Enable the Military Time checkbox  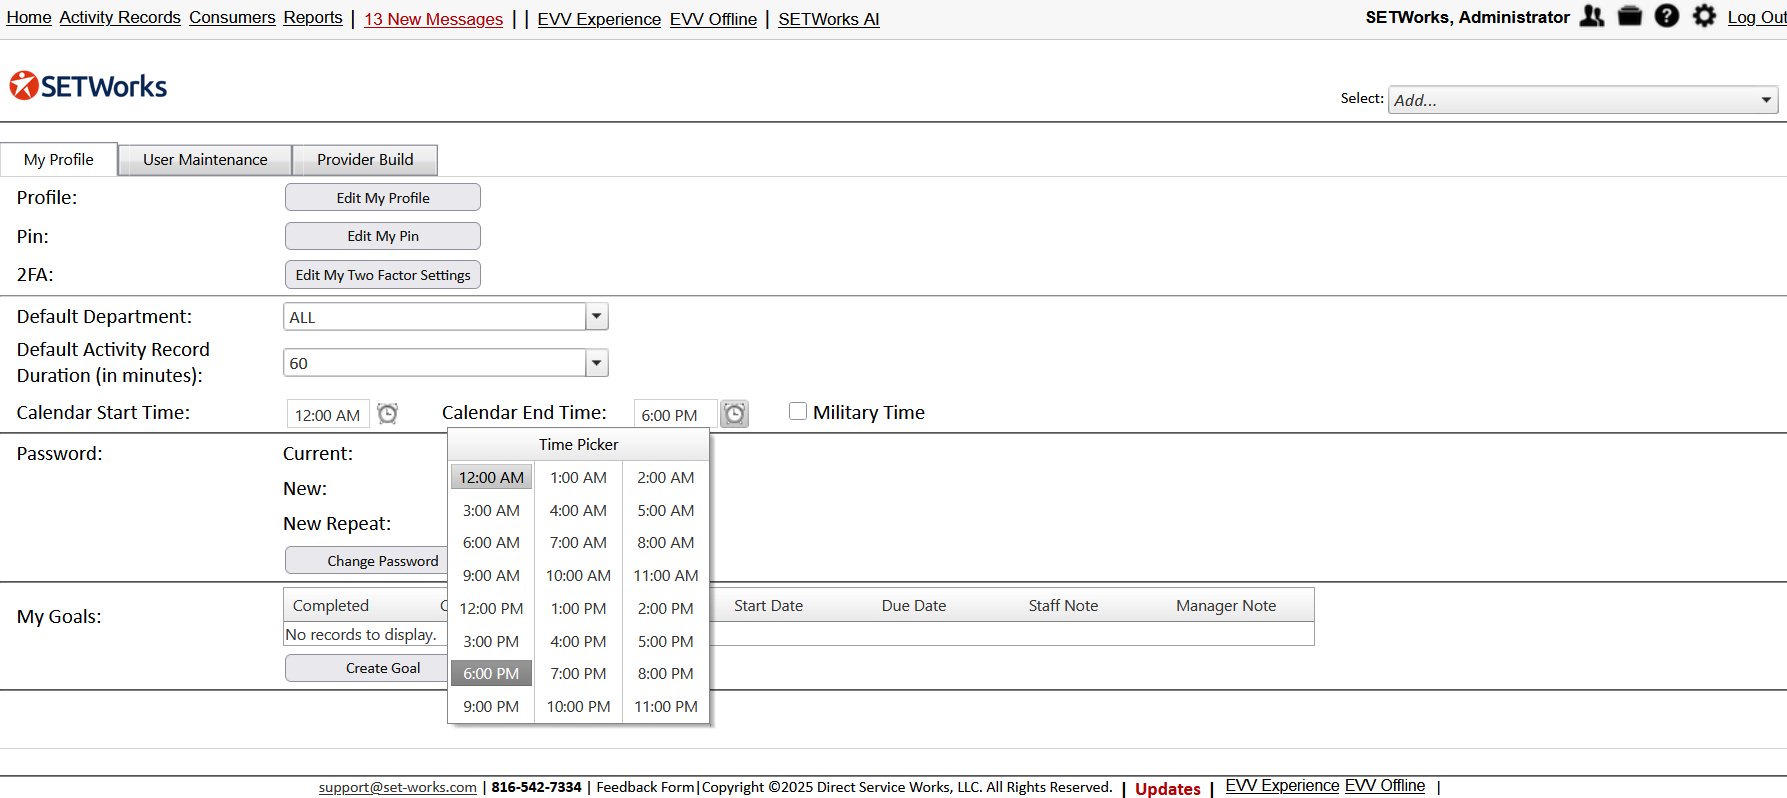click(798, 411)
